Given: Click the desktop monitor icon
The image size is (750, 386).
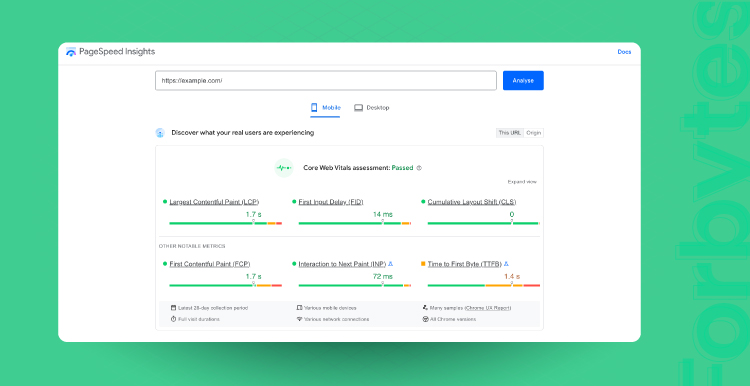Looking at the screenshot, I should pyautogui.click(x=358, y=108).
